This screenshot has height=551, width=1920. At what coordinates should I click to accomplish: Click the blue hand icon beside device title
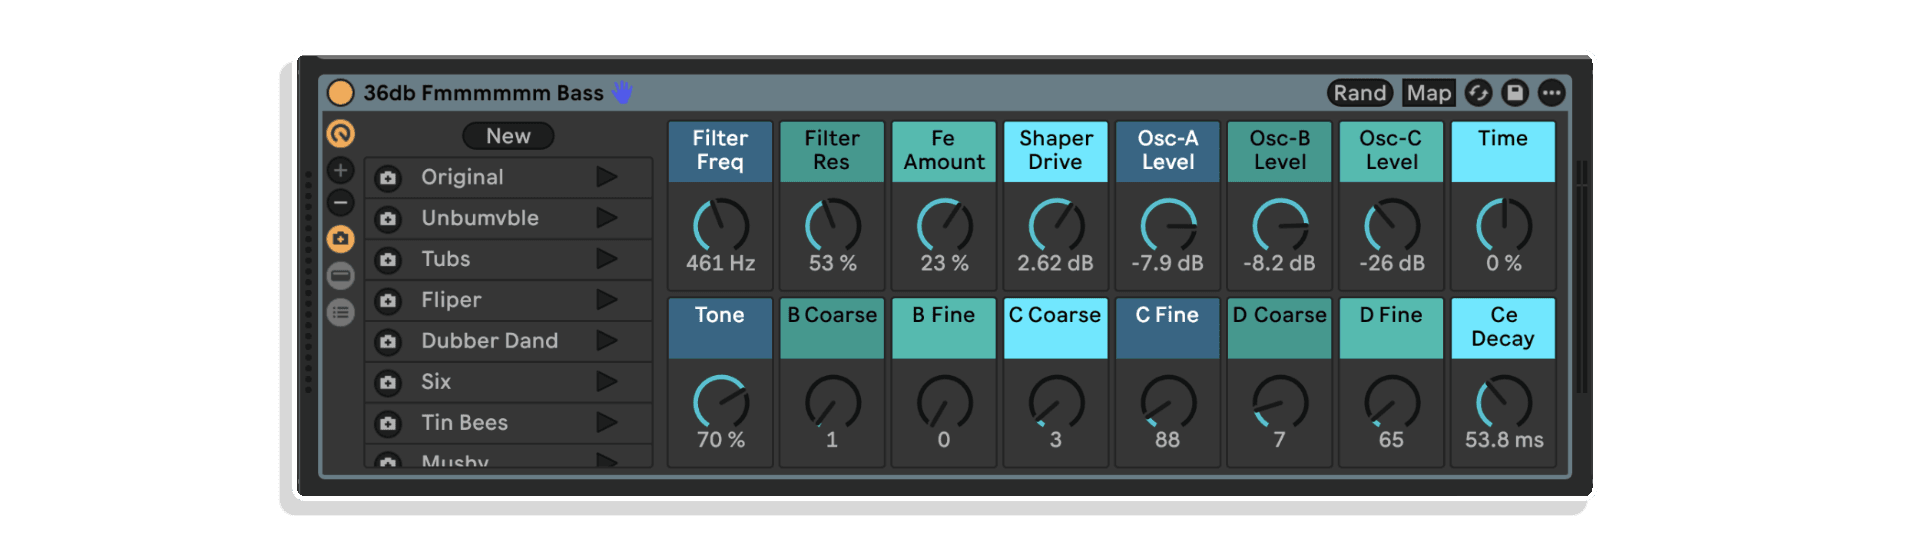[x=622, y=93]
